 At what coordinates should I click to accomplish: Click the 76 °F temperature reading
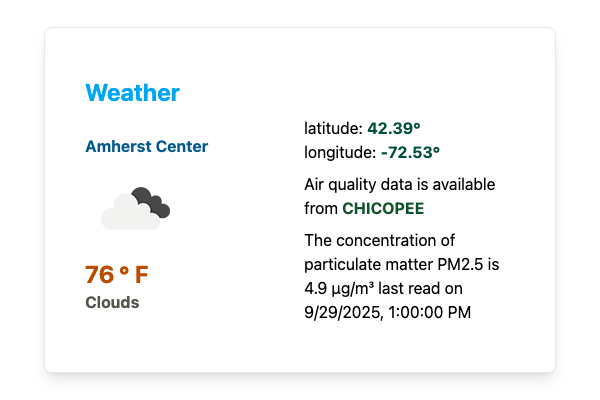(x=116, y=275)
